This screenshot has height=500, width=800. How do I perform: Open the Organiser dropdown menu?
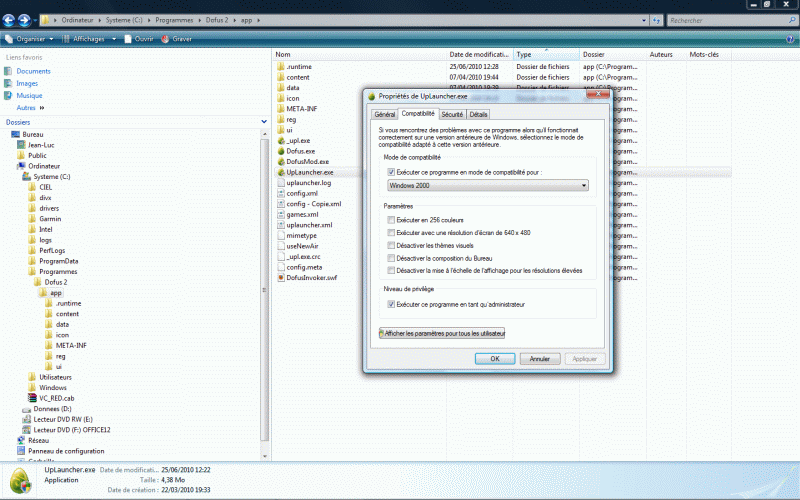click(29, 39)
